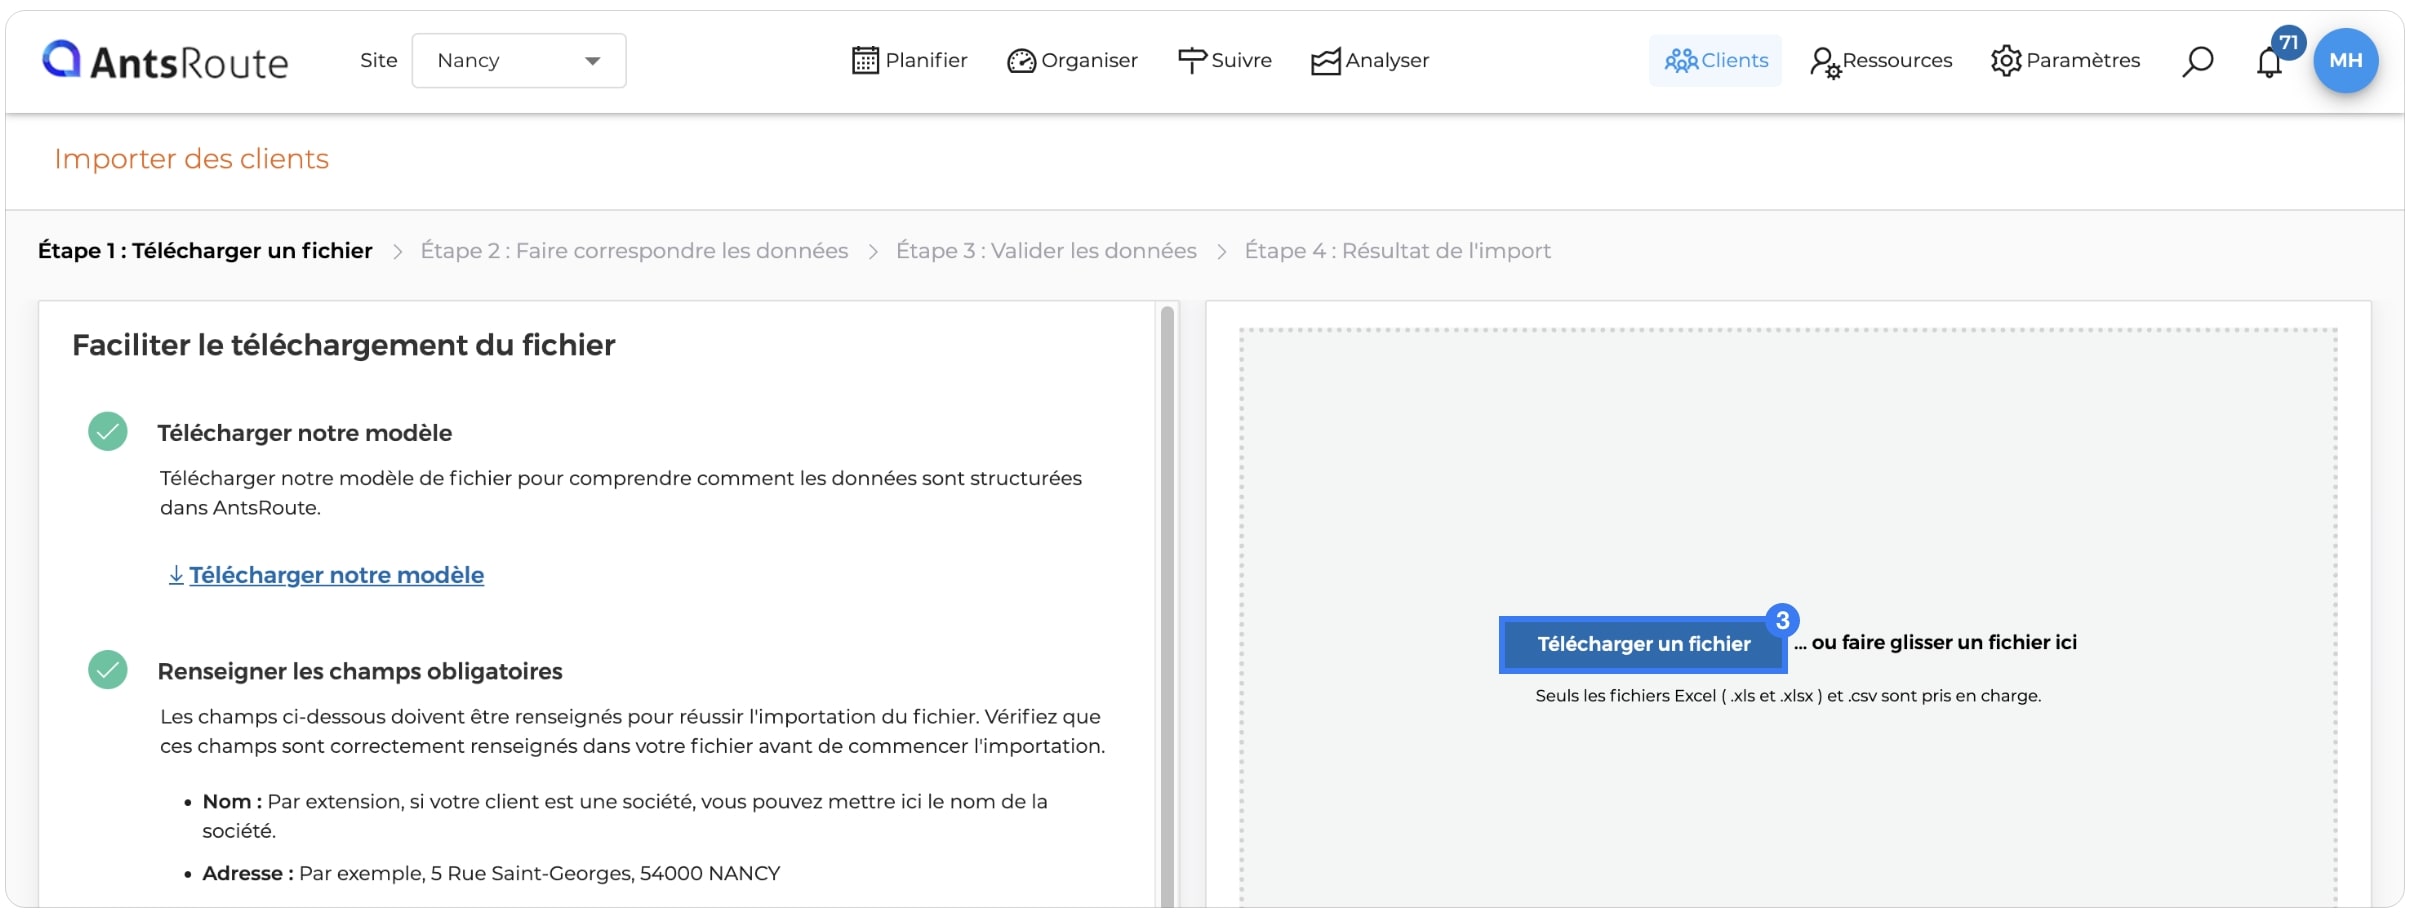This screenshot has width=2410, height=916.
Task: Click the Télécharger un fichier button
Action: [1643, 644]
